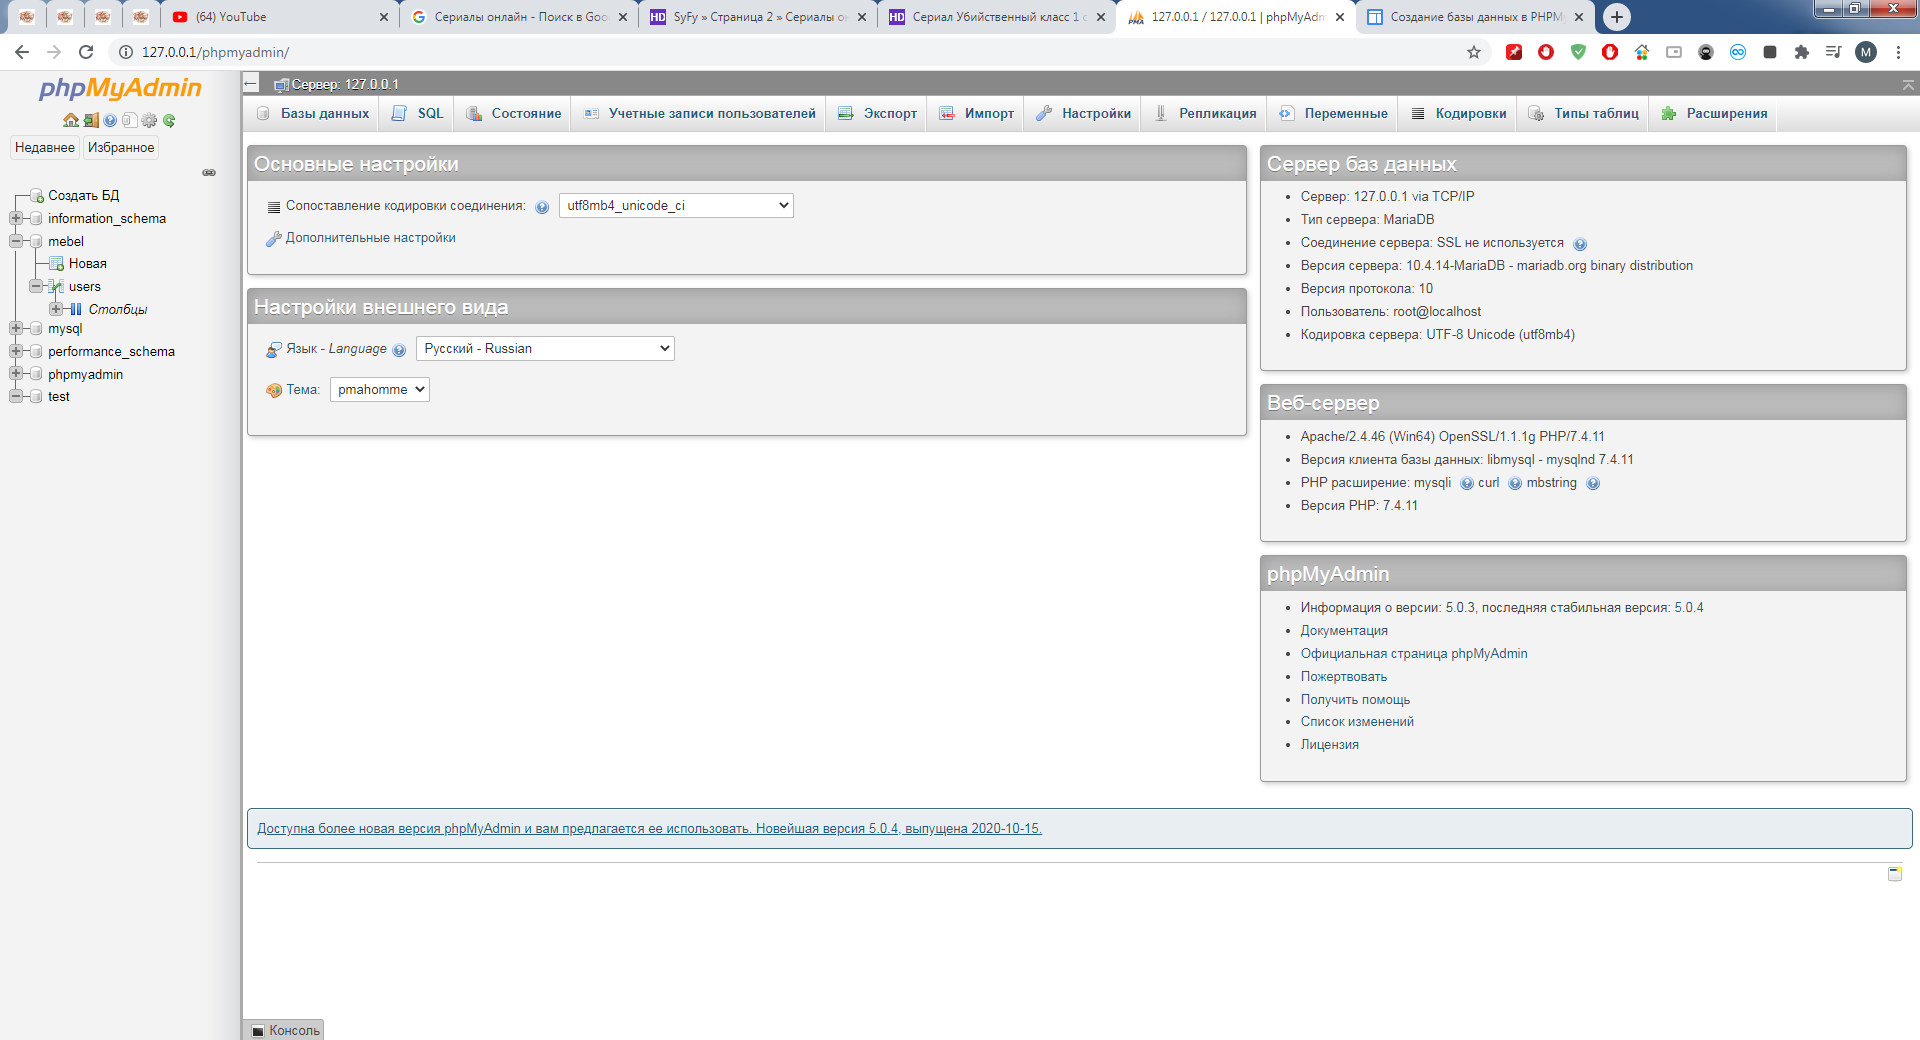
Task: Open Учетные записи пользователей tab
Action: point(700,114)
